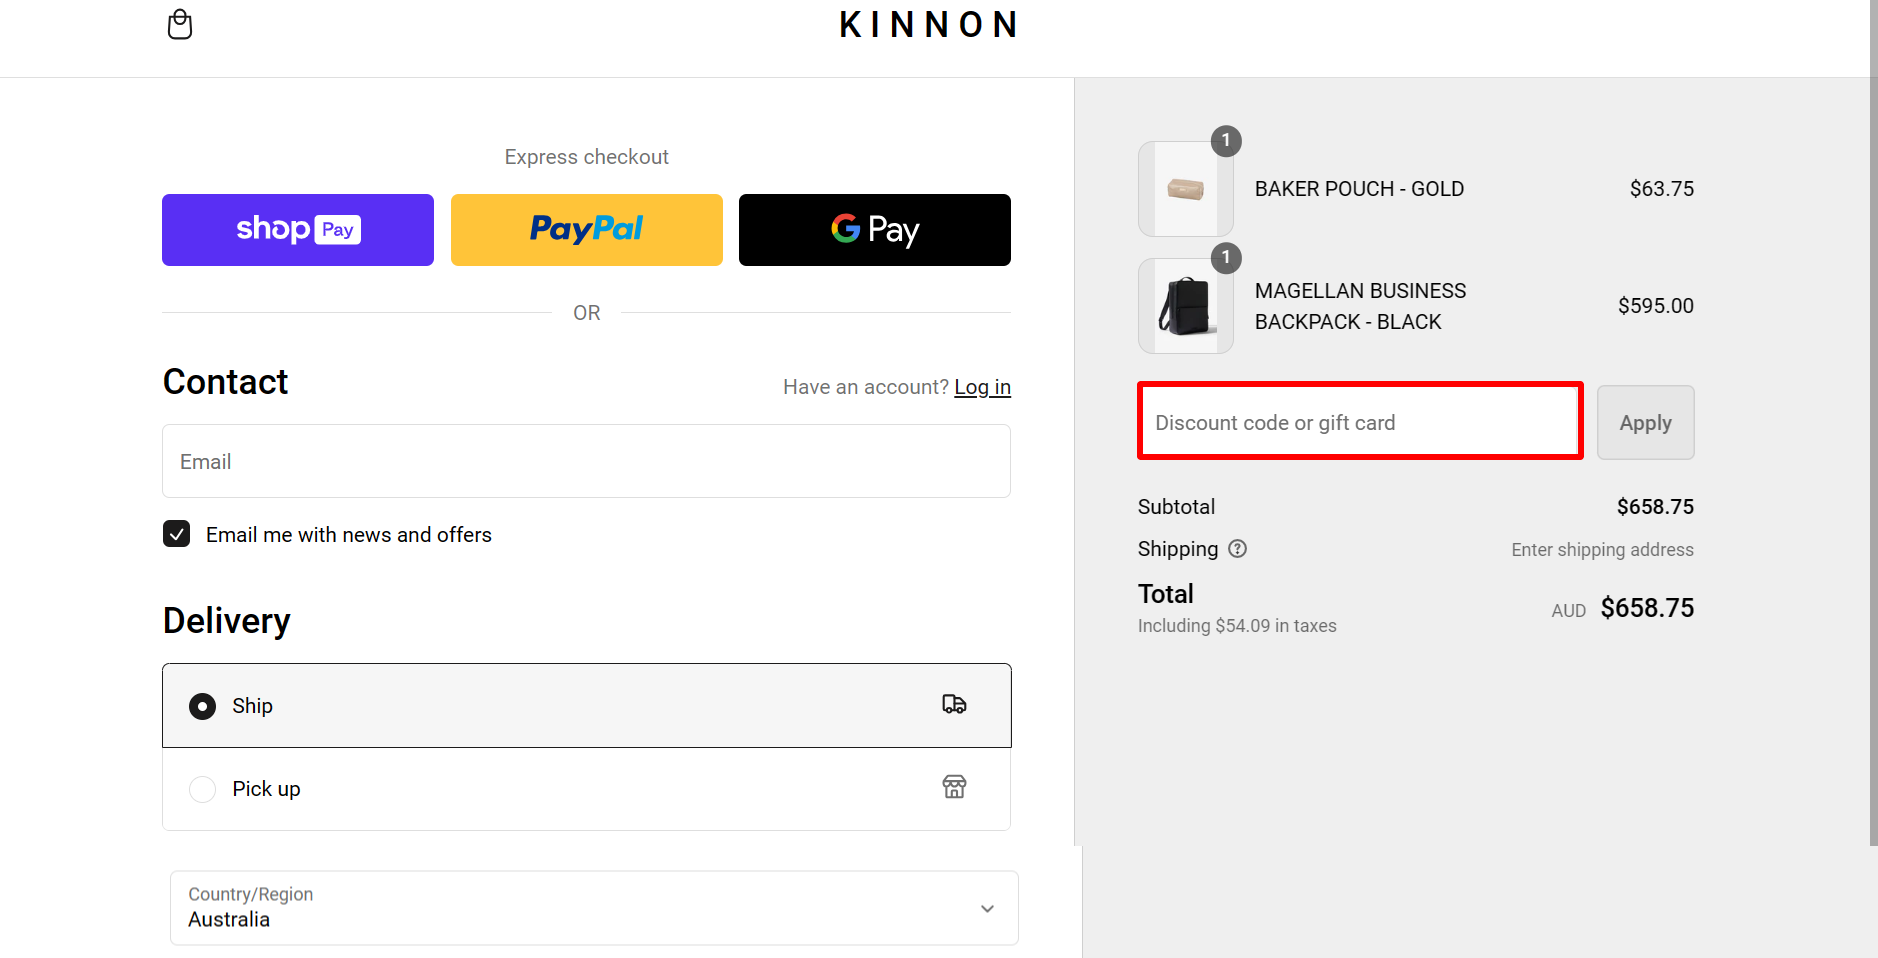
Task: Click the truck icon next to Ship
Action: (x=953, y=704)
